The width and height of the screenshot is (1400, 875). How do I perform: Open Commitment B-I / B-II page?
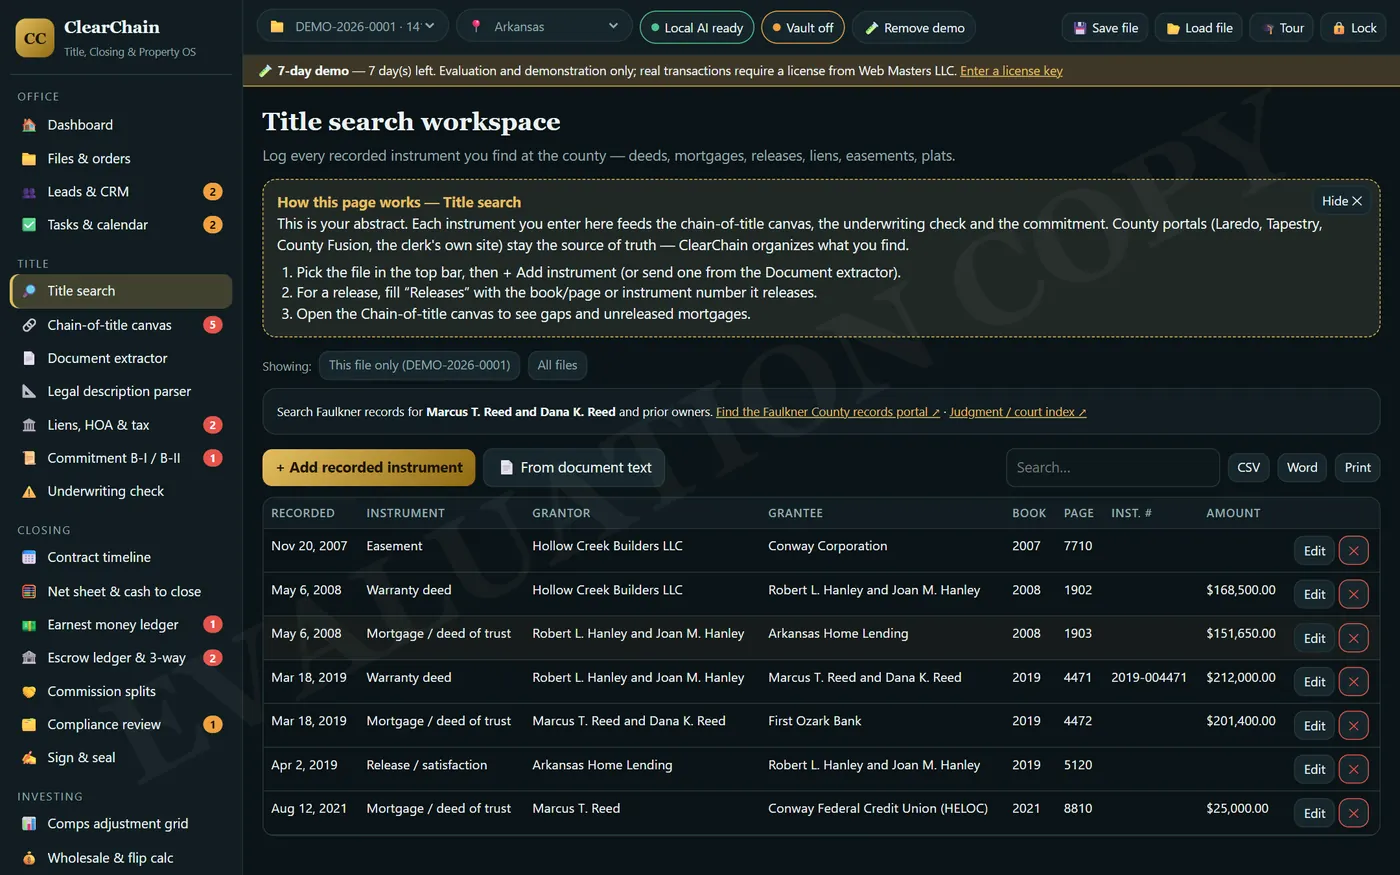coord(121,458)
